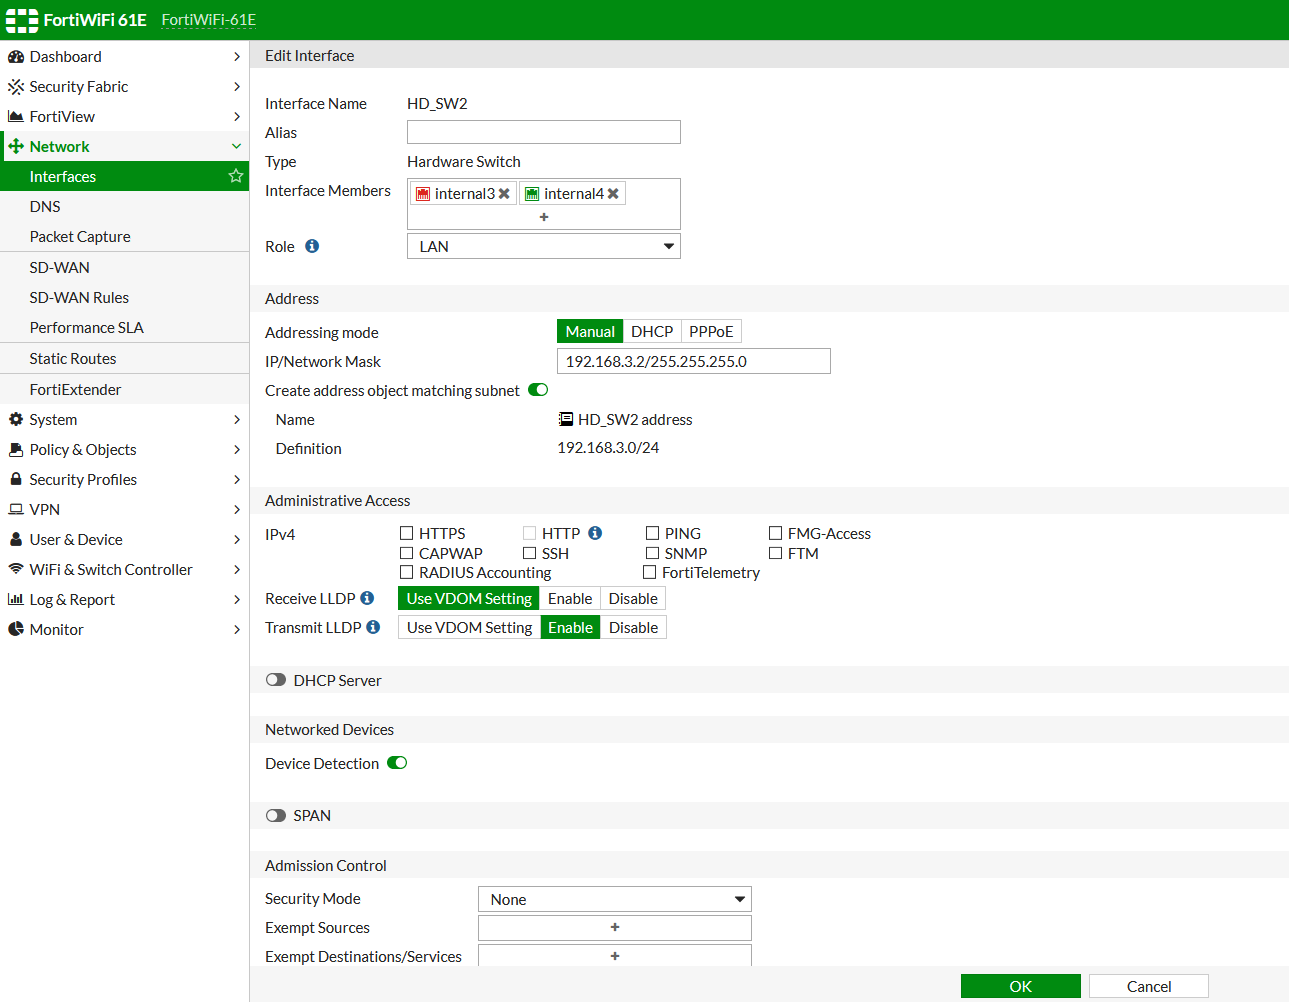Favorite Interfaces using the star icon

click(235, 176)
